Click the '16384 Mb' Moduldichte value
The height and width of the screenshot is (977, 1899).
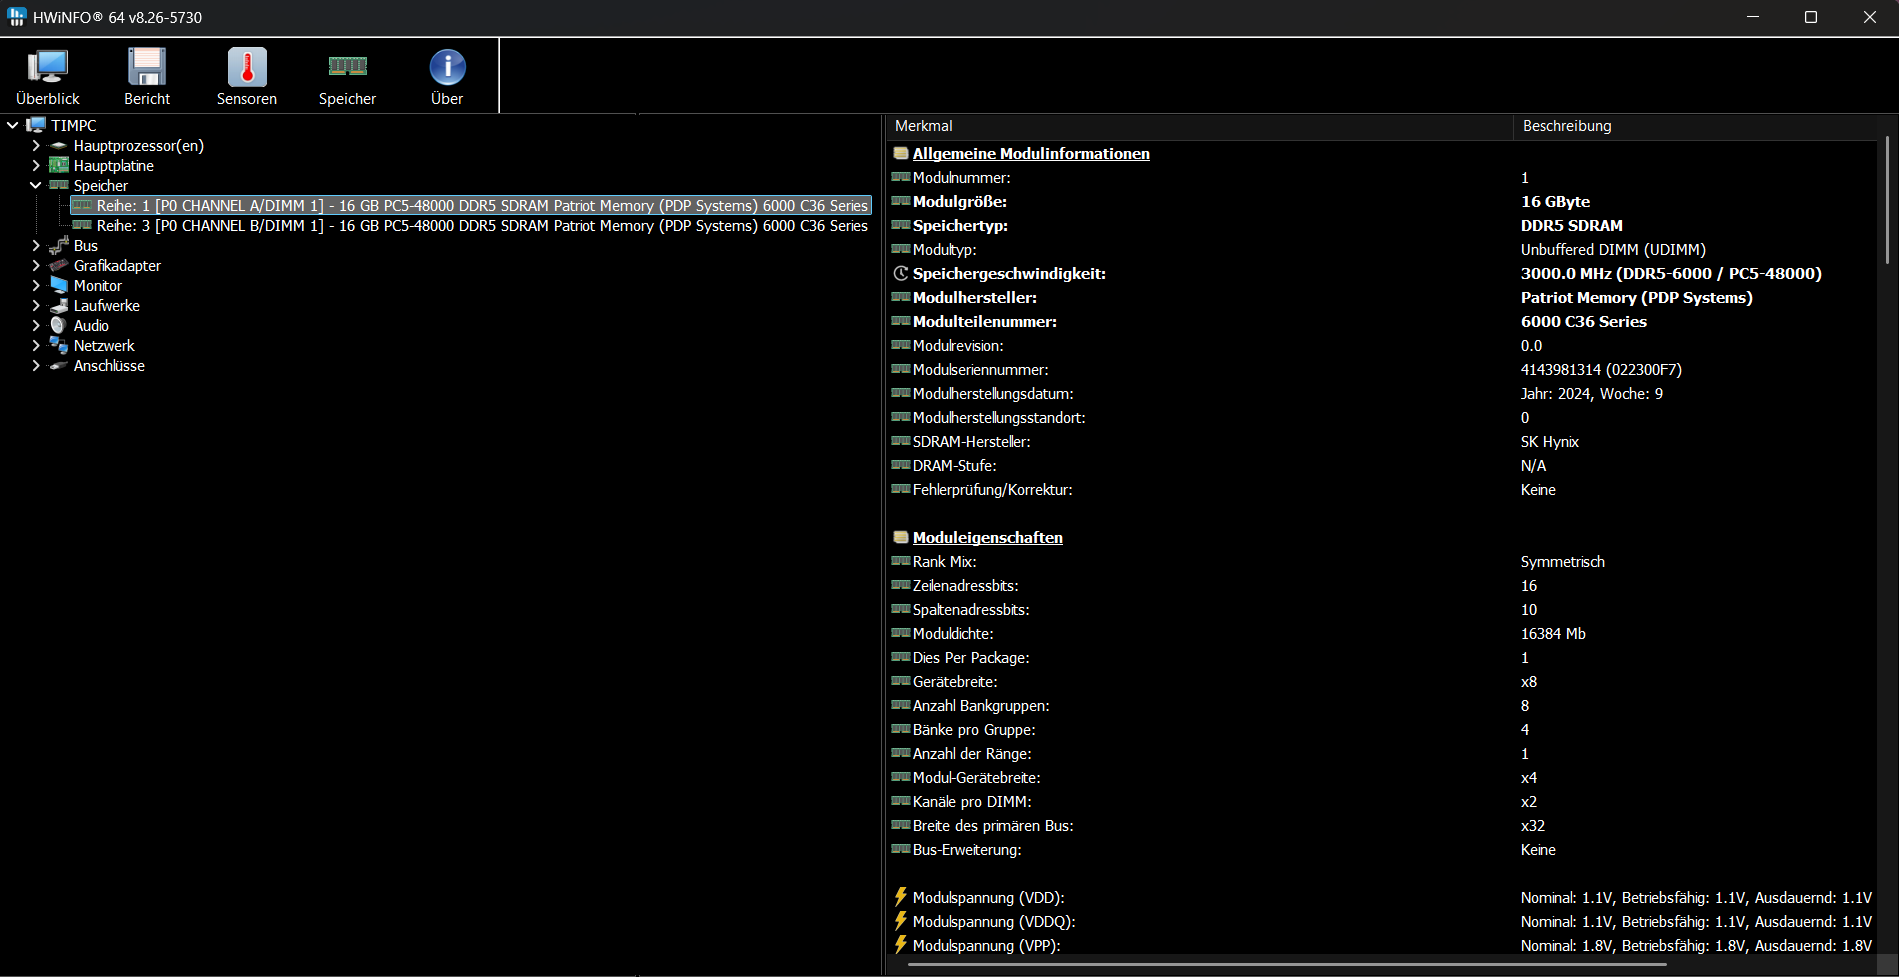pos(1553,633)
